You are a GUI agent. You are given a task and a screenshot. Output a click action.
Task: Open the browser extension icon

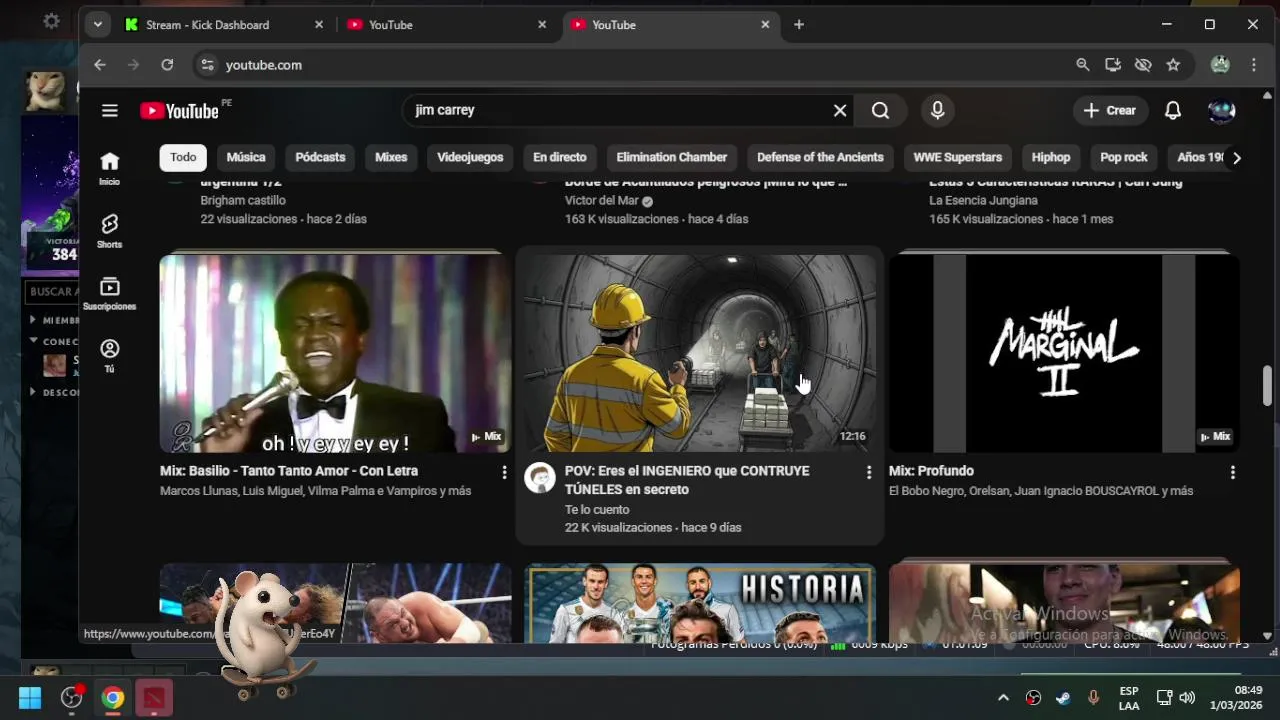click(x=1220, y=65)
